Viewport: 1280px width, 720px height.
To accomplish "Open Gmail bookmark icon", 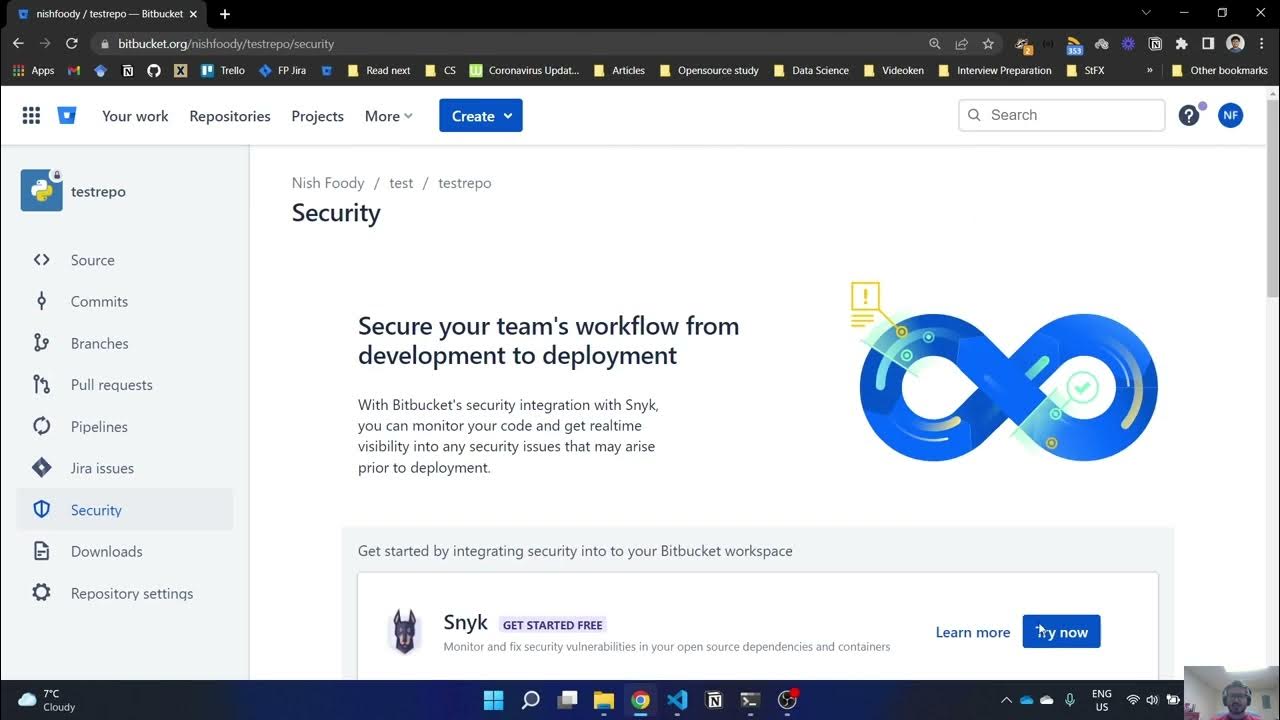I will (73, 71).
